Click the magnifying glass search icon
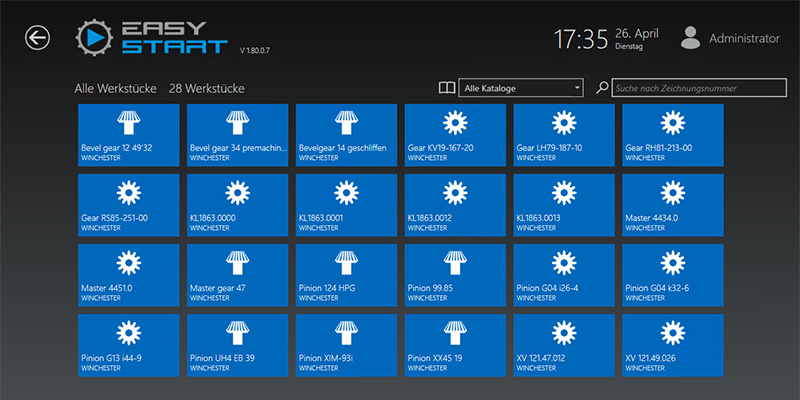Viewport: 800px width, 400px height. (602, 88)
